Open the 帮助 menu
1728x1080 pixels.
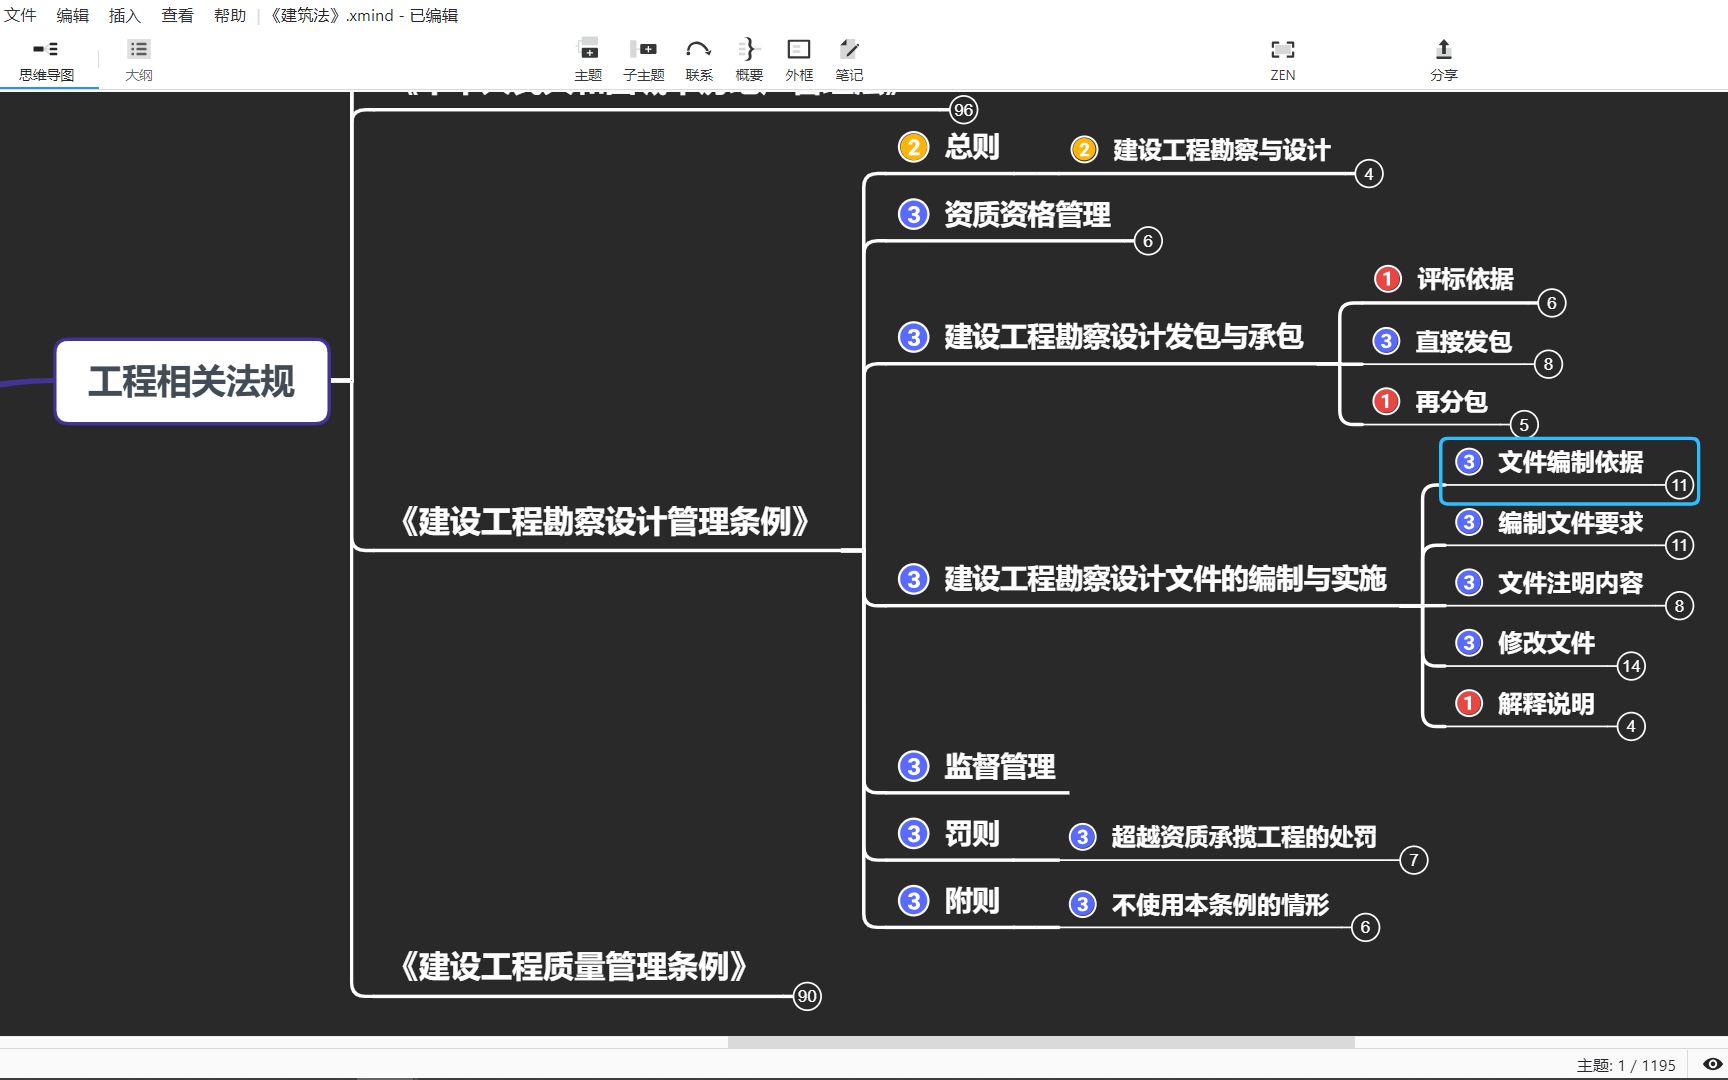coord(230,15)
